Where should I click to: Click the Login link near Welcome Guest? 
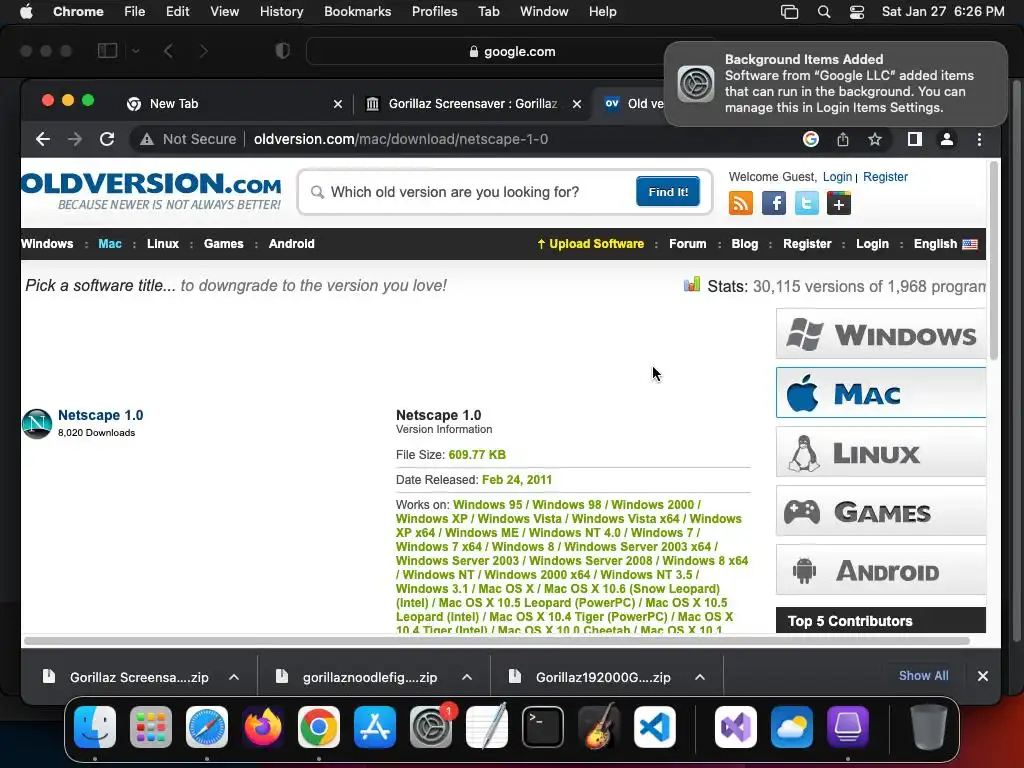click(837, 177)
